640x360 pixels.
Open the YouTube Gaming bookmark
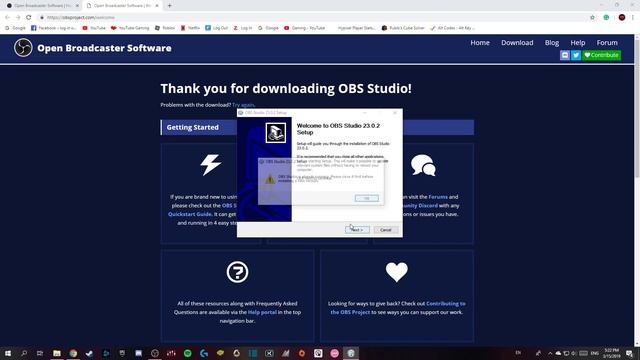pyautogui.click(x=130, y=28)
